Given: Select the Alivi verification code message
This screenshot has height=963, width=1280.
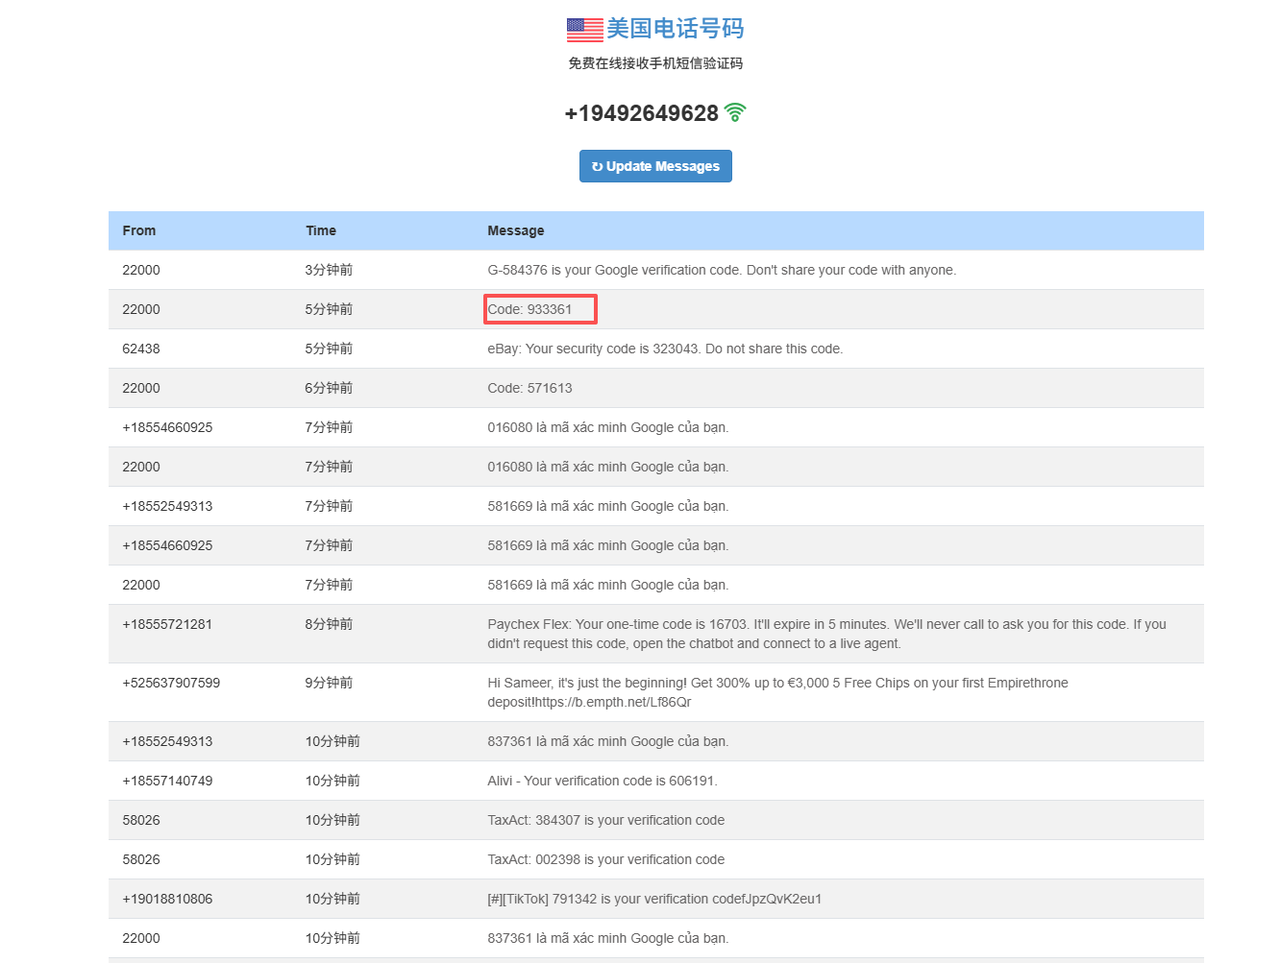Looking at the screenshot, I should pyautogui.click(x=602, y=781).
